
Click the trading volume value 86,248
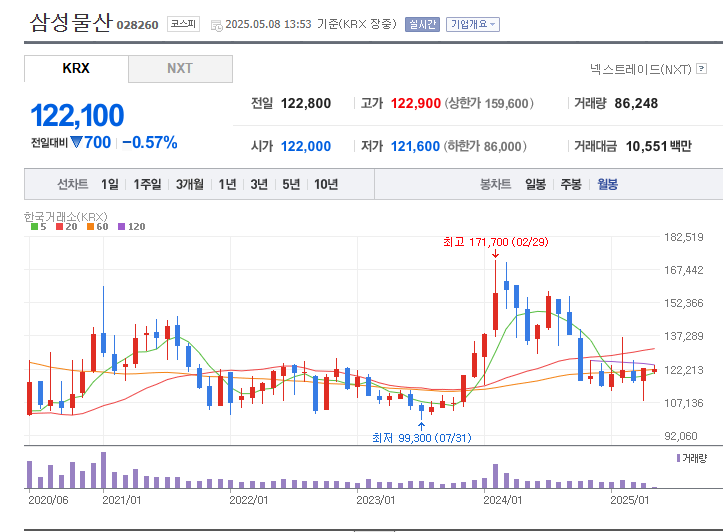636,103
